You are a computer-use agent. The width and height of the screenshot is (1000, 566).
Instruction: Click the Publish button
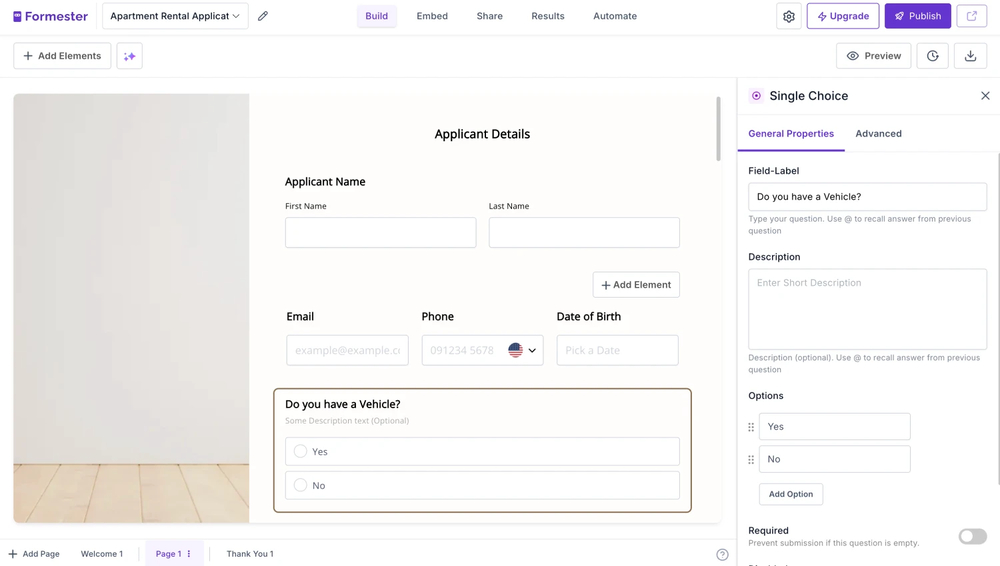point(917,16)
